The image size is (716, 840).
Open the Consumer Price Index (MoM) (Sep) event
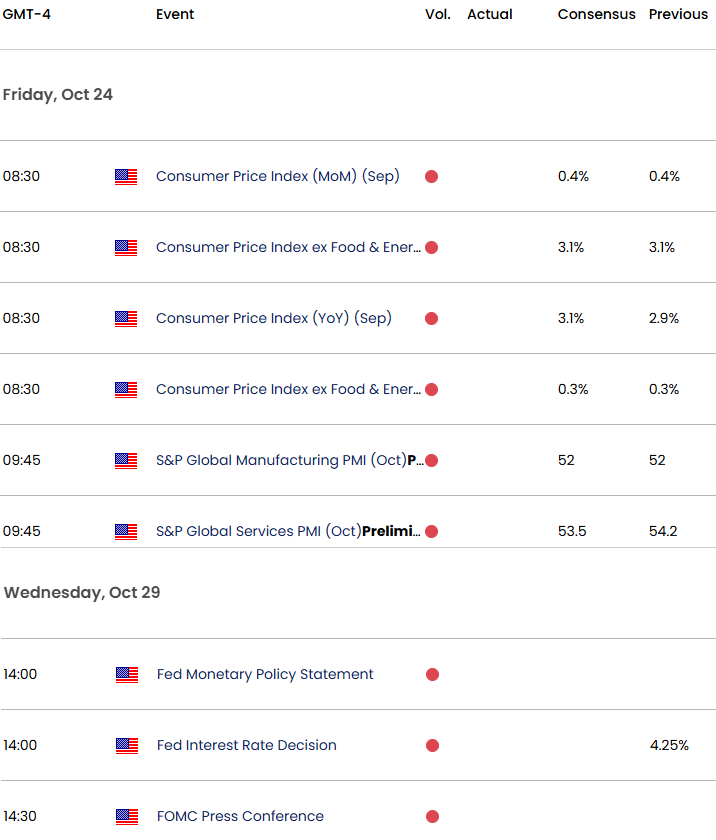(277, 177)
